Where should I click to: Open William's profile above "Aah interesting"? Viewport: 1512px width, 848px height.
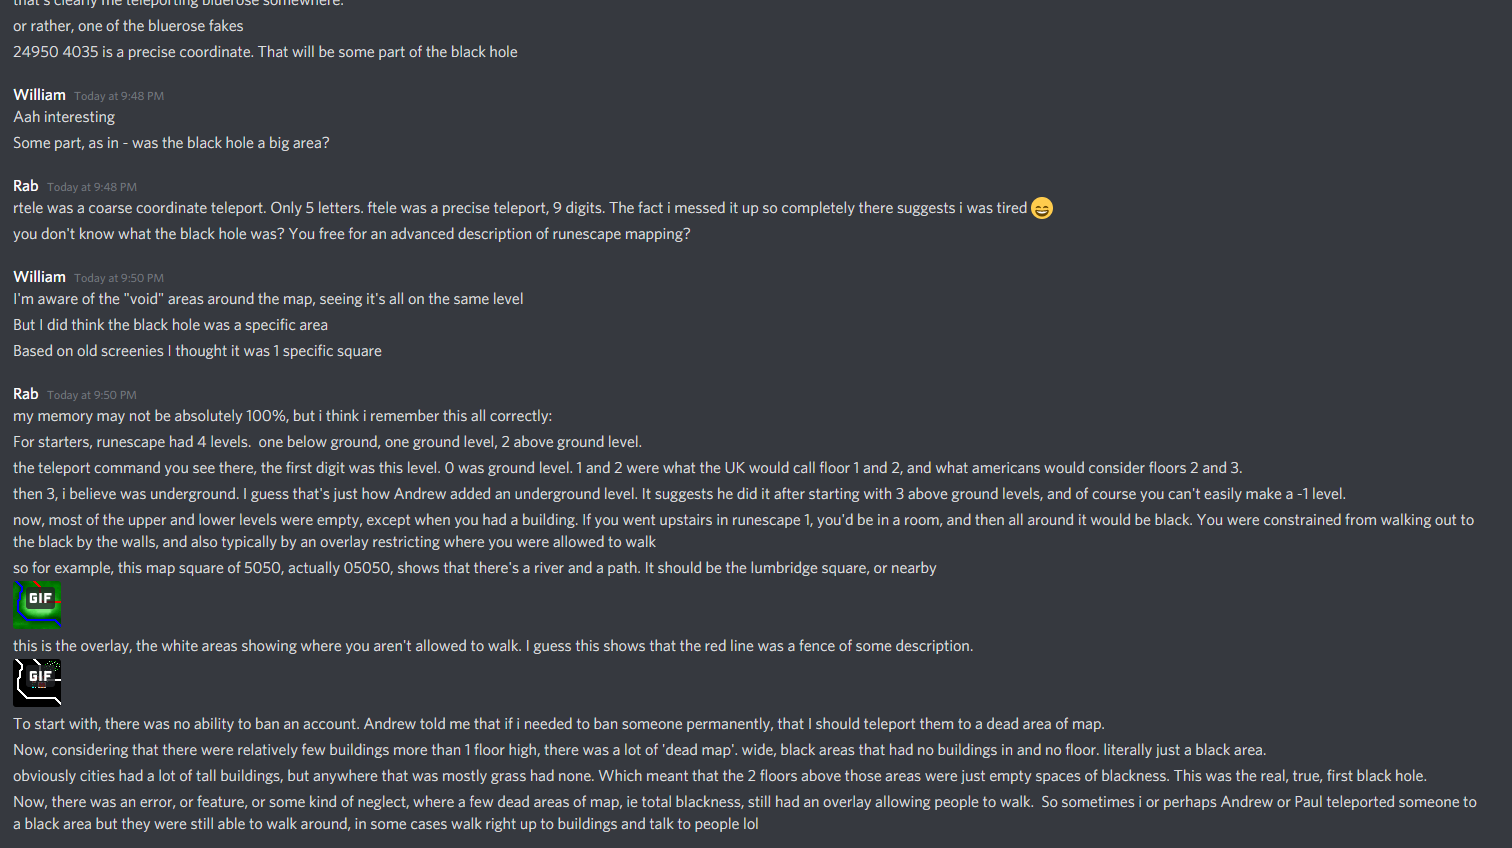39,95
